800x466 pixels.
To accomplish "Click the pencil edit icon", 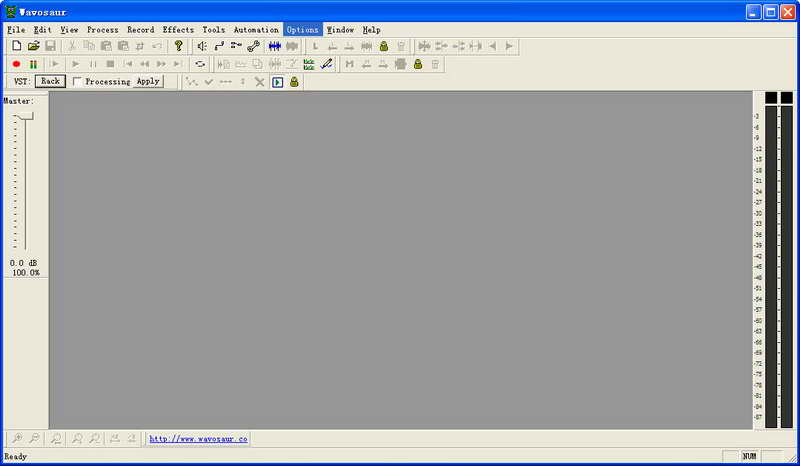I will point(327,64).
